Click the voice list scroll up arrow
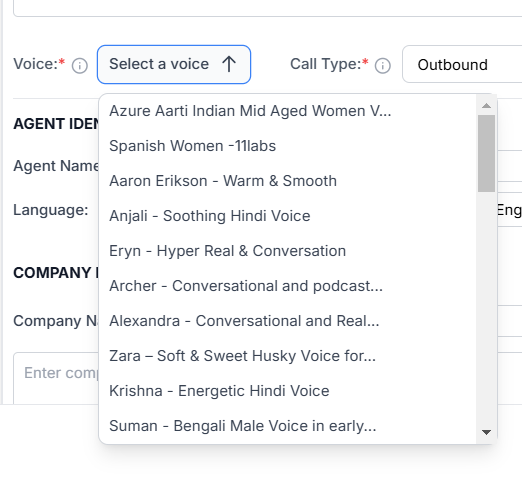 click(x=486, y=106)
